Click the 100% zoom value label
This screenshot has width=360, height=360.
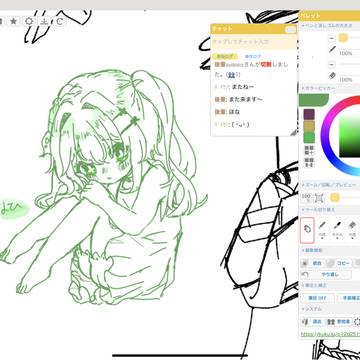pyautogui.click(x=306, y=197)
